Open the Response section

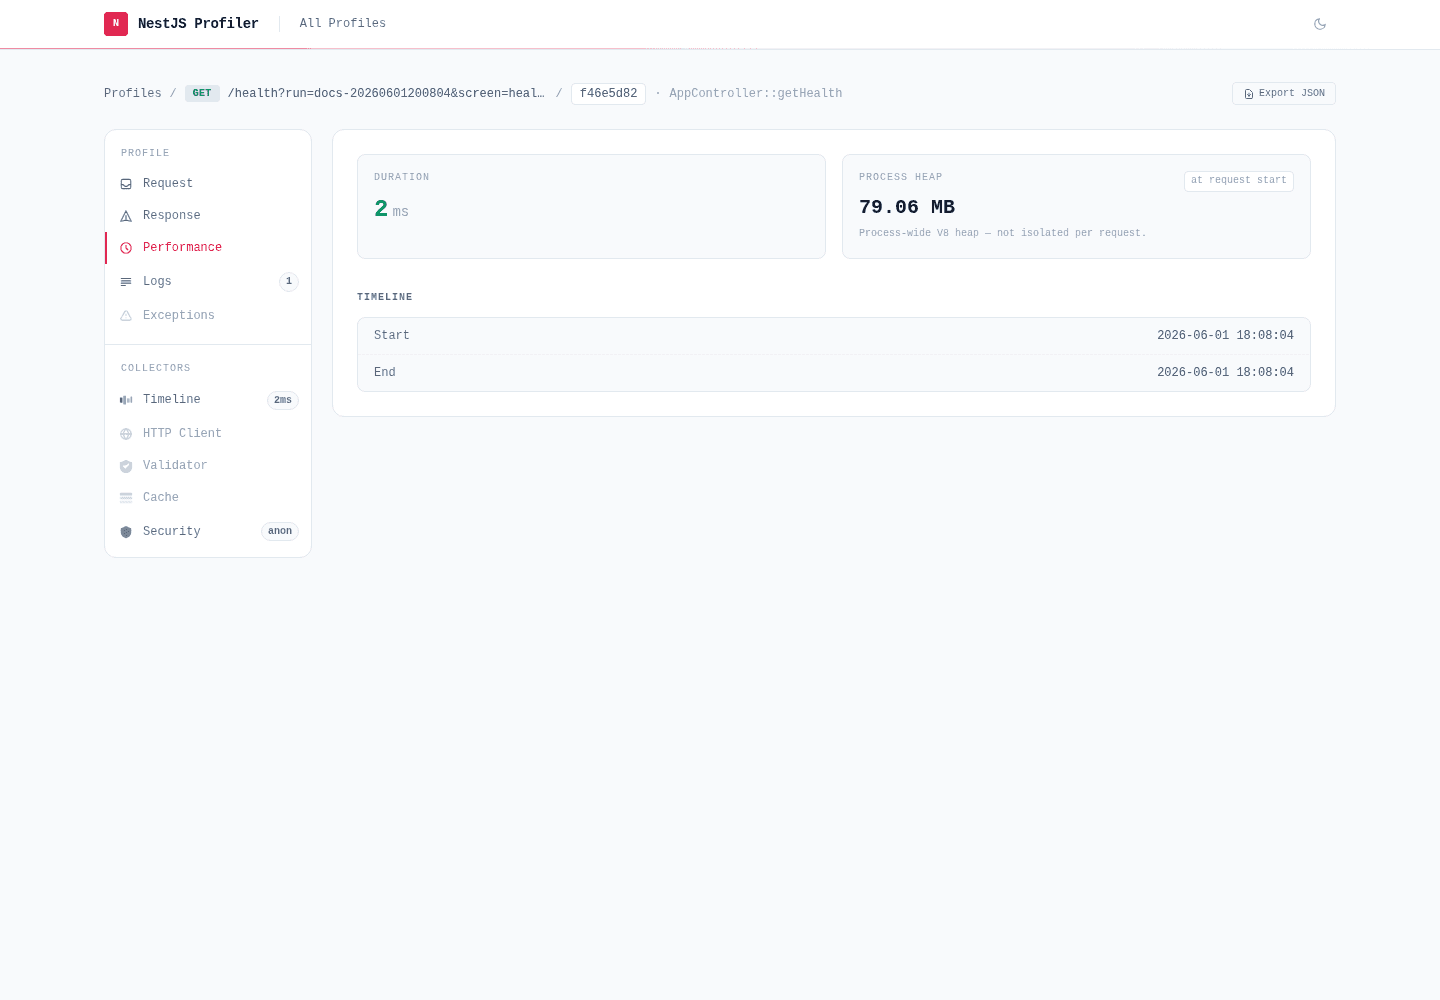pyautogui.click(x=208, y=215)
